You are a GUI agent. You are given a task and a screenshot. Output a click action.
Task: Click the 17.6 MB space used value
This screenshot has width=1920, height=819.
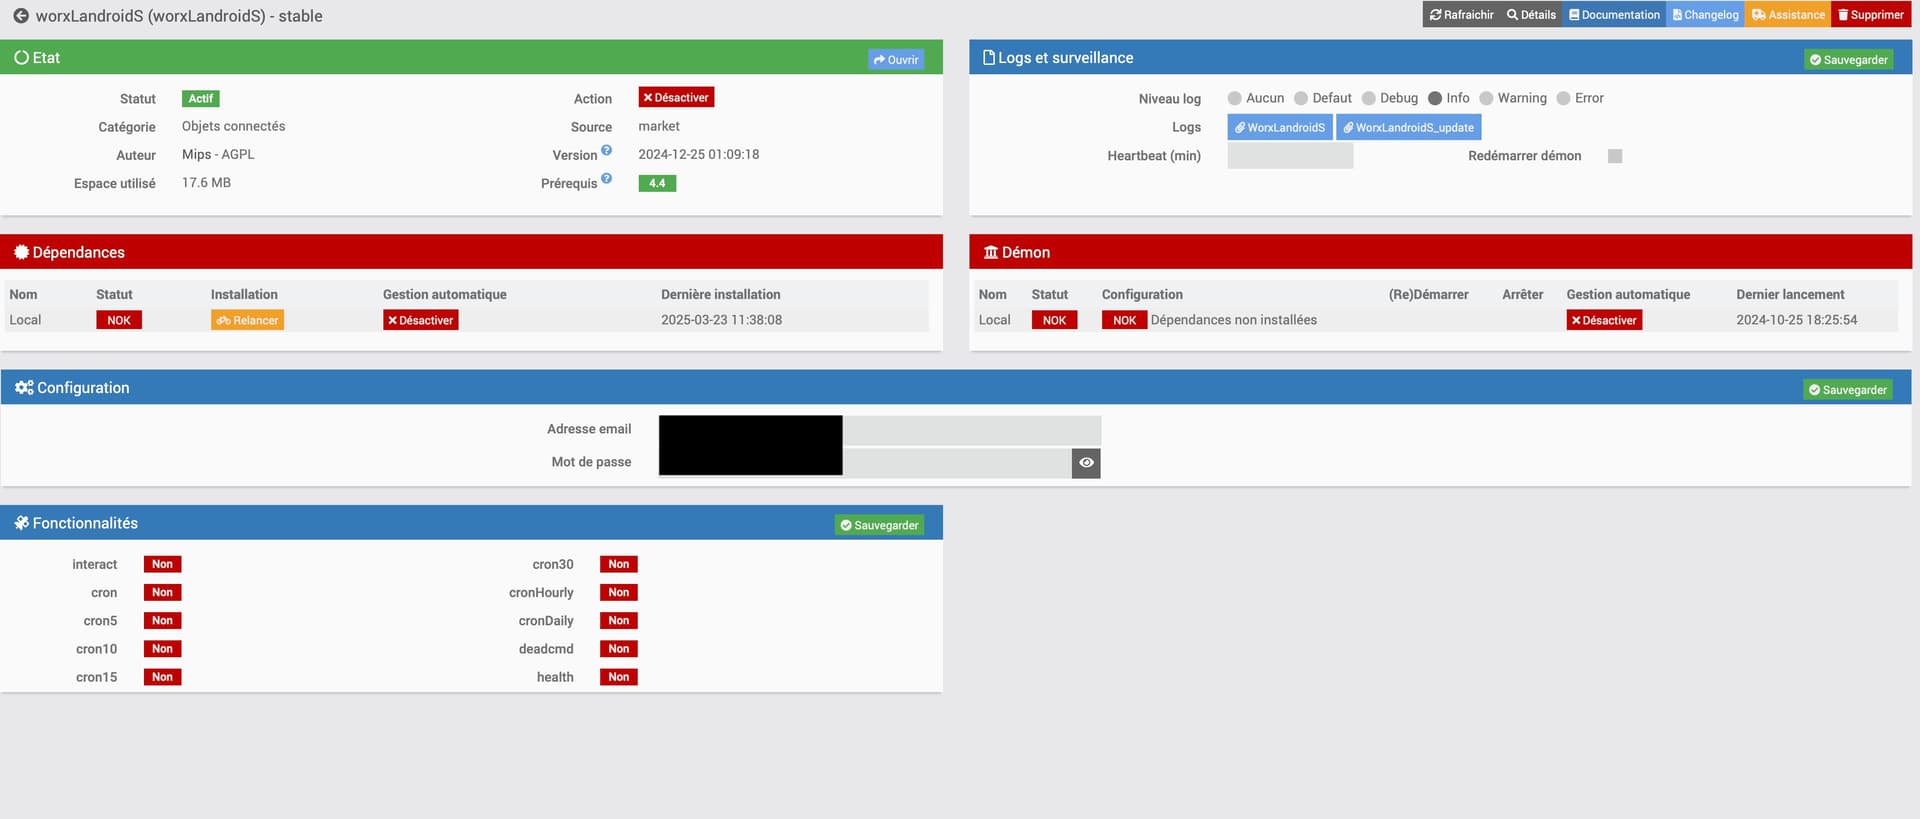[206, 182]
